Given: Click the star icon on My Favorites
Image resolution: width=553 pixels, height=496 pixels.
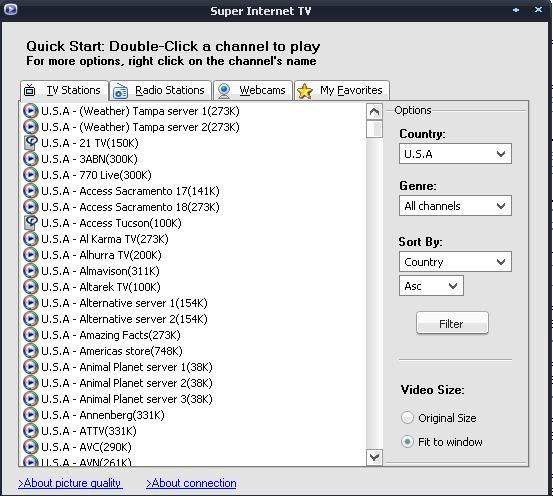Looking at the screenshot, I should click(x=305, y=91).
